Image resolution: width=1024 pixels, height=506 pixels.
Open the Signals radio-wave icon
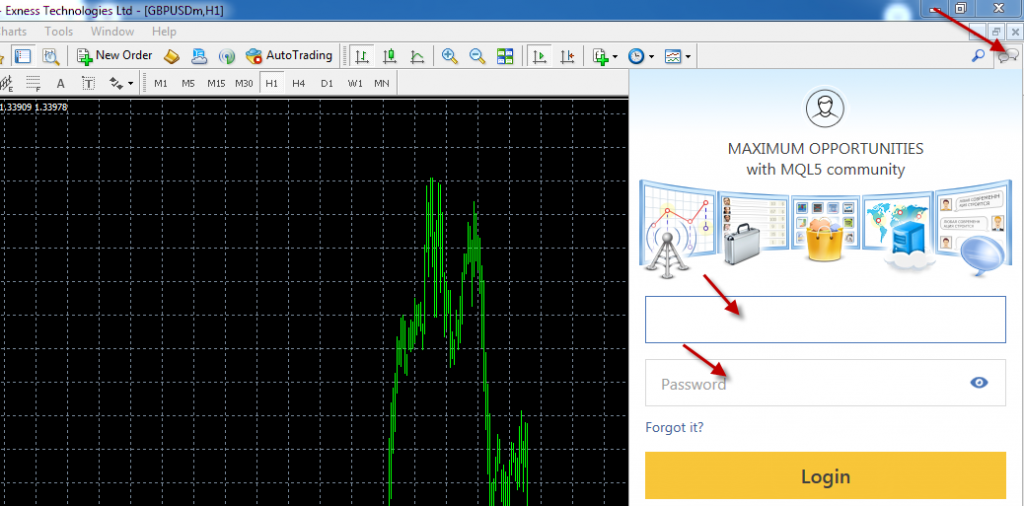click(x=227, y=56)
